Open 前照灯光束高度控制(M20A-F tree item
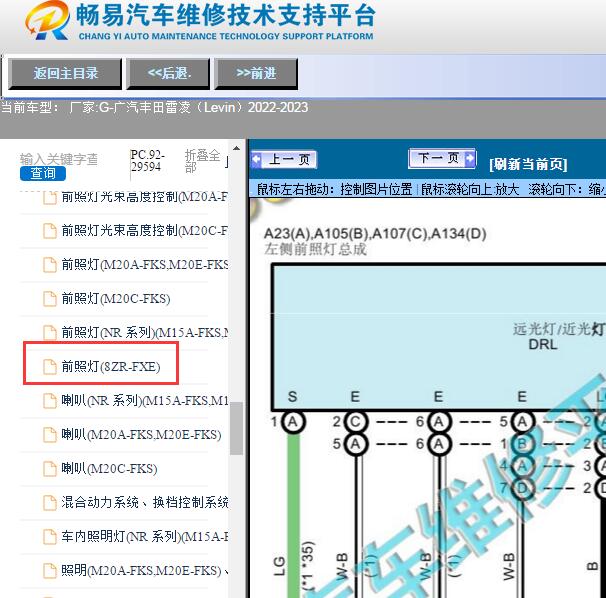 144,197
